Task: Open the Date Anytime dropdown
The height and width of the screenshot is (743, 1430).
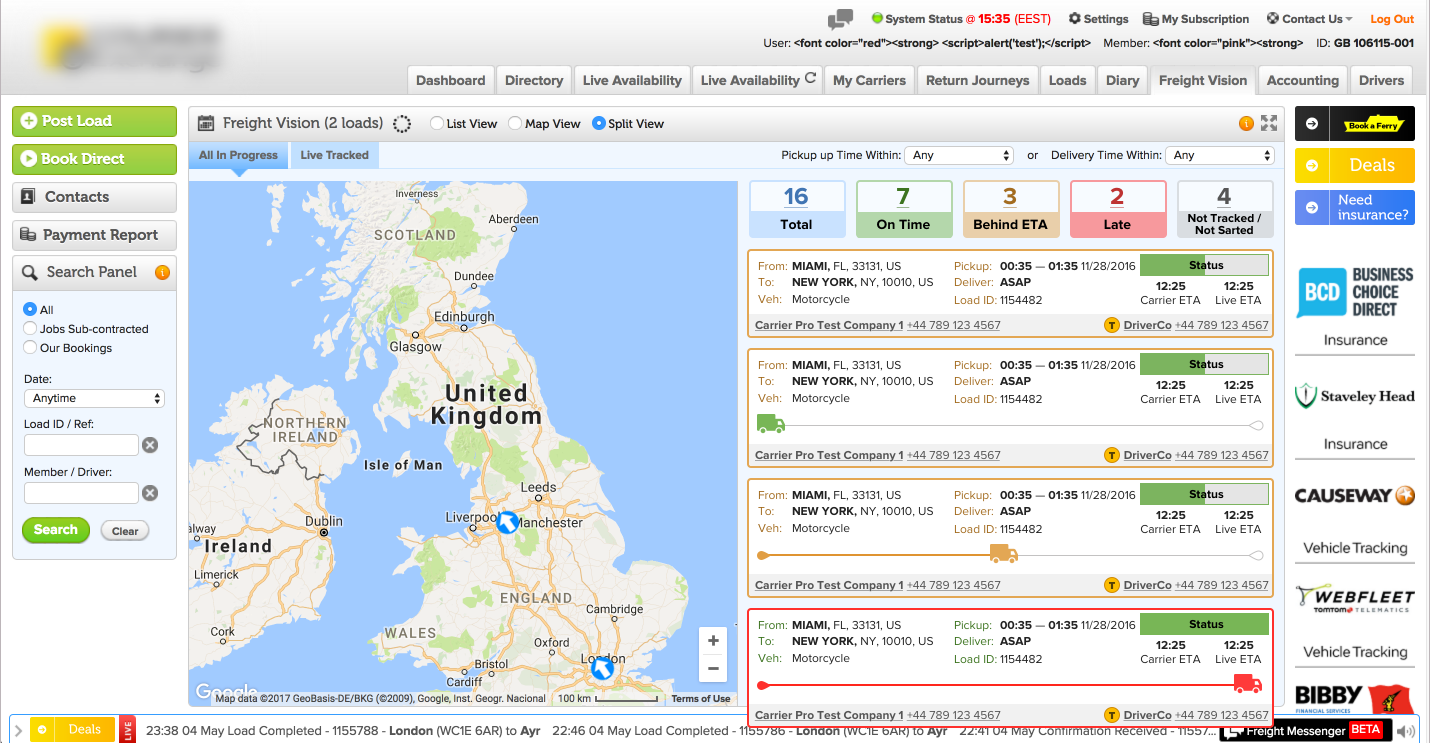Action: [94, 398]
